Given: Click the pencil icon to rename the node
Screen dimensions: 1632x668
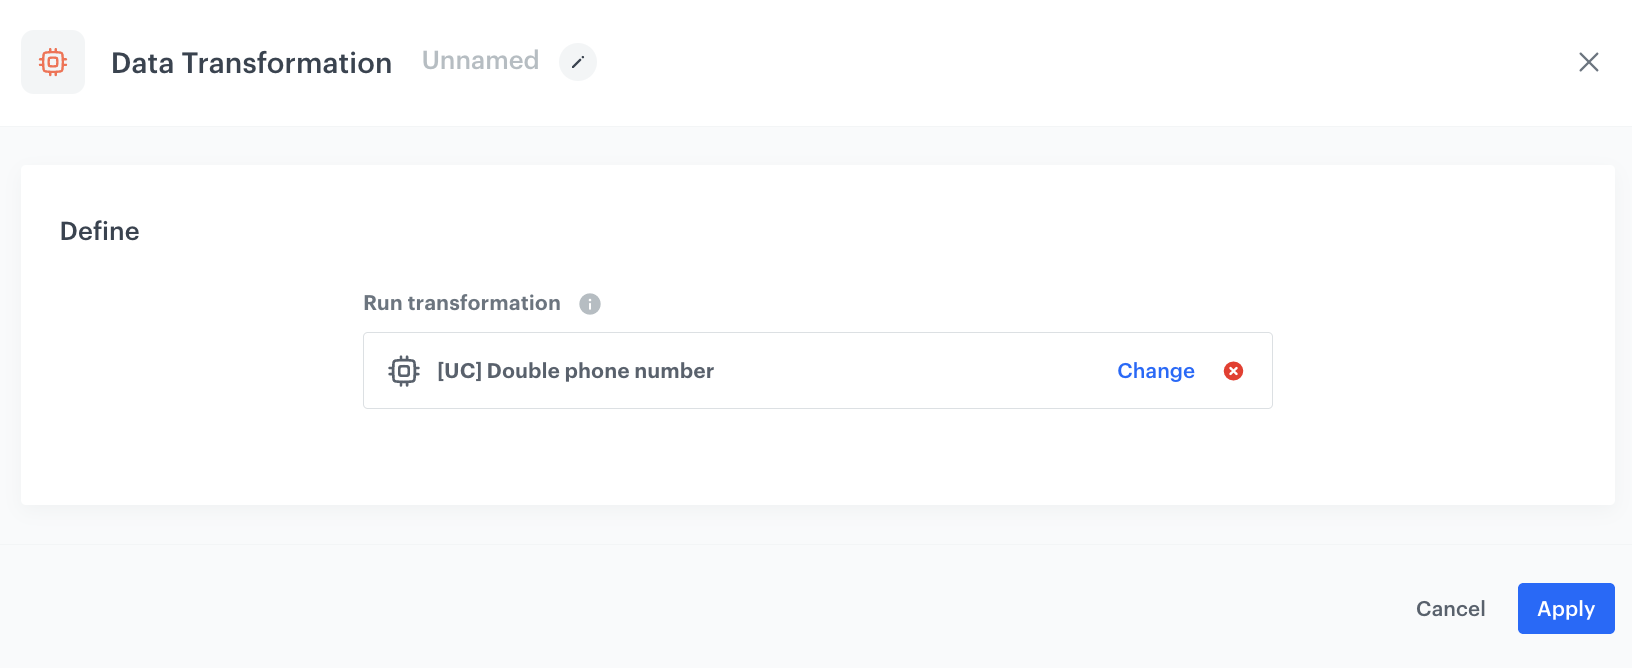Looking at the screenshot, I should (577, 62).
